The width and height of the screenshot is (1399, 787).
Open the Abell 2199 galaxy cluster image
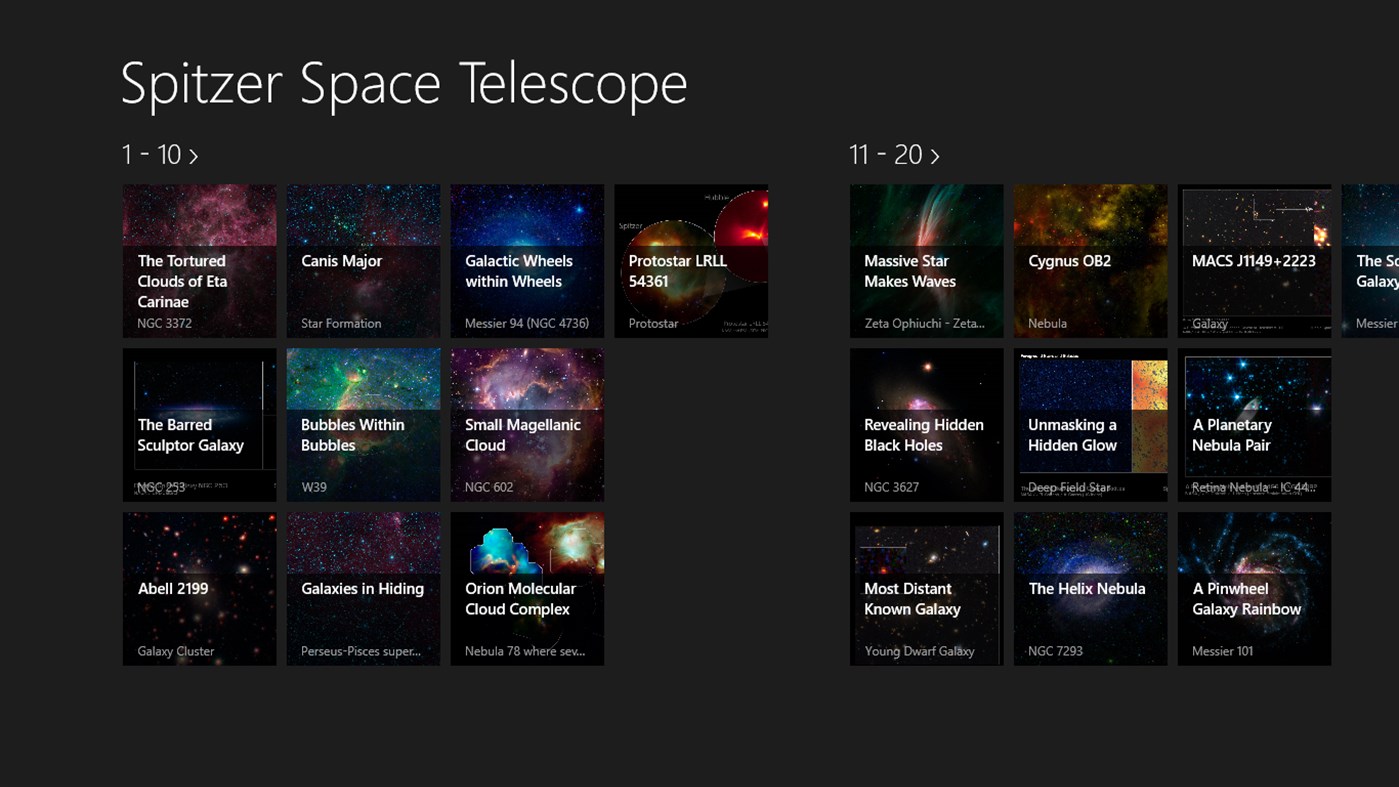click(199, 588)
